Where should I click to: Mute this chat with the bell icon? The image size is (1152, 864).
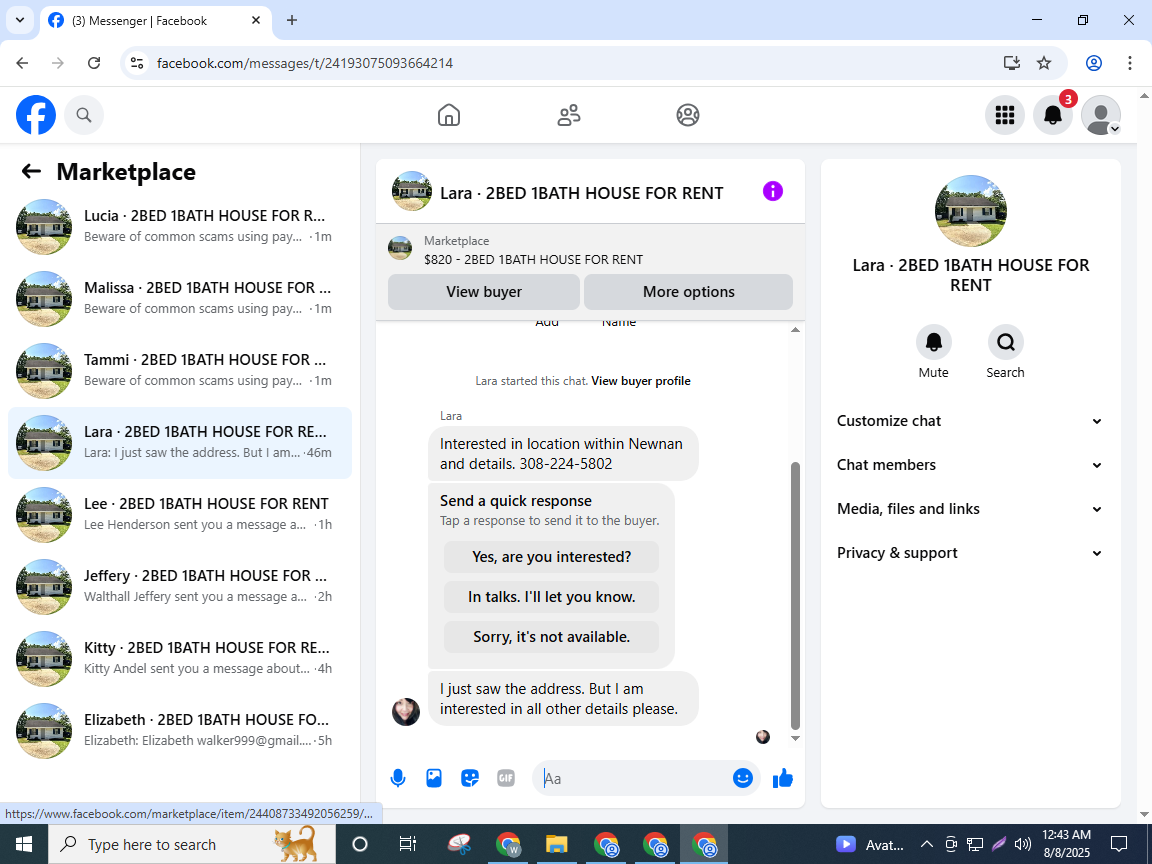(933, 342)
